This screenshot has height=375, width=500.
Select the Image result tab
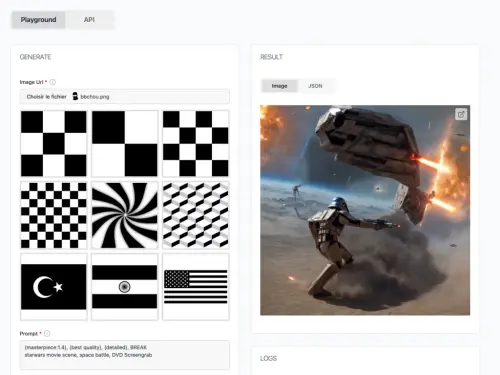tap(279, 86)
